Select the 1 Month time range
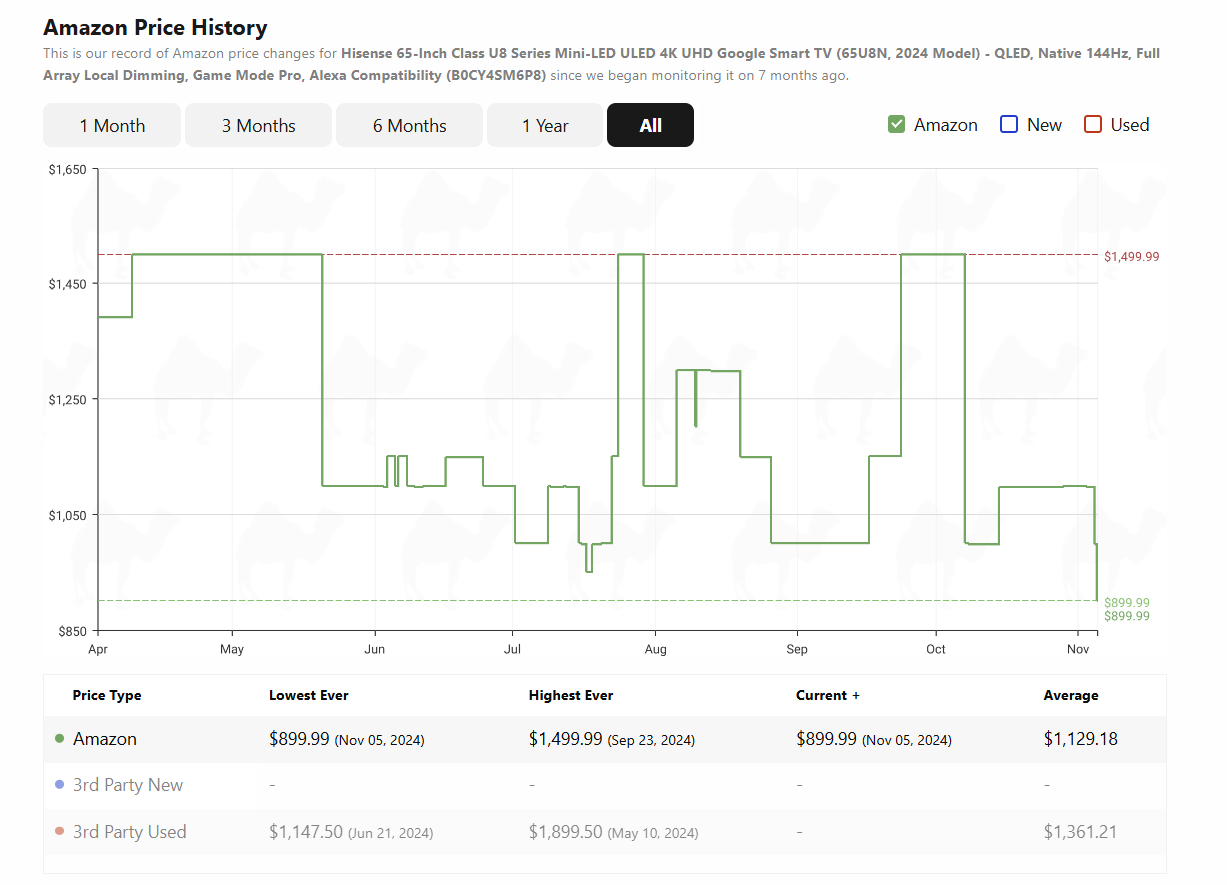 112,125
